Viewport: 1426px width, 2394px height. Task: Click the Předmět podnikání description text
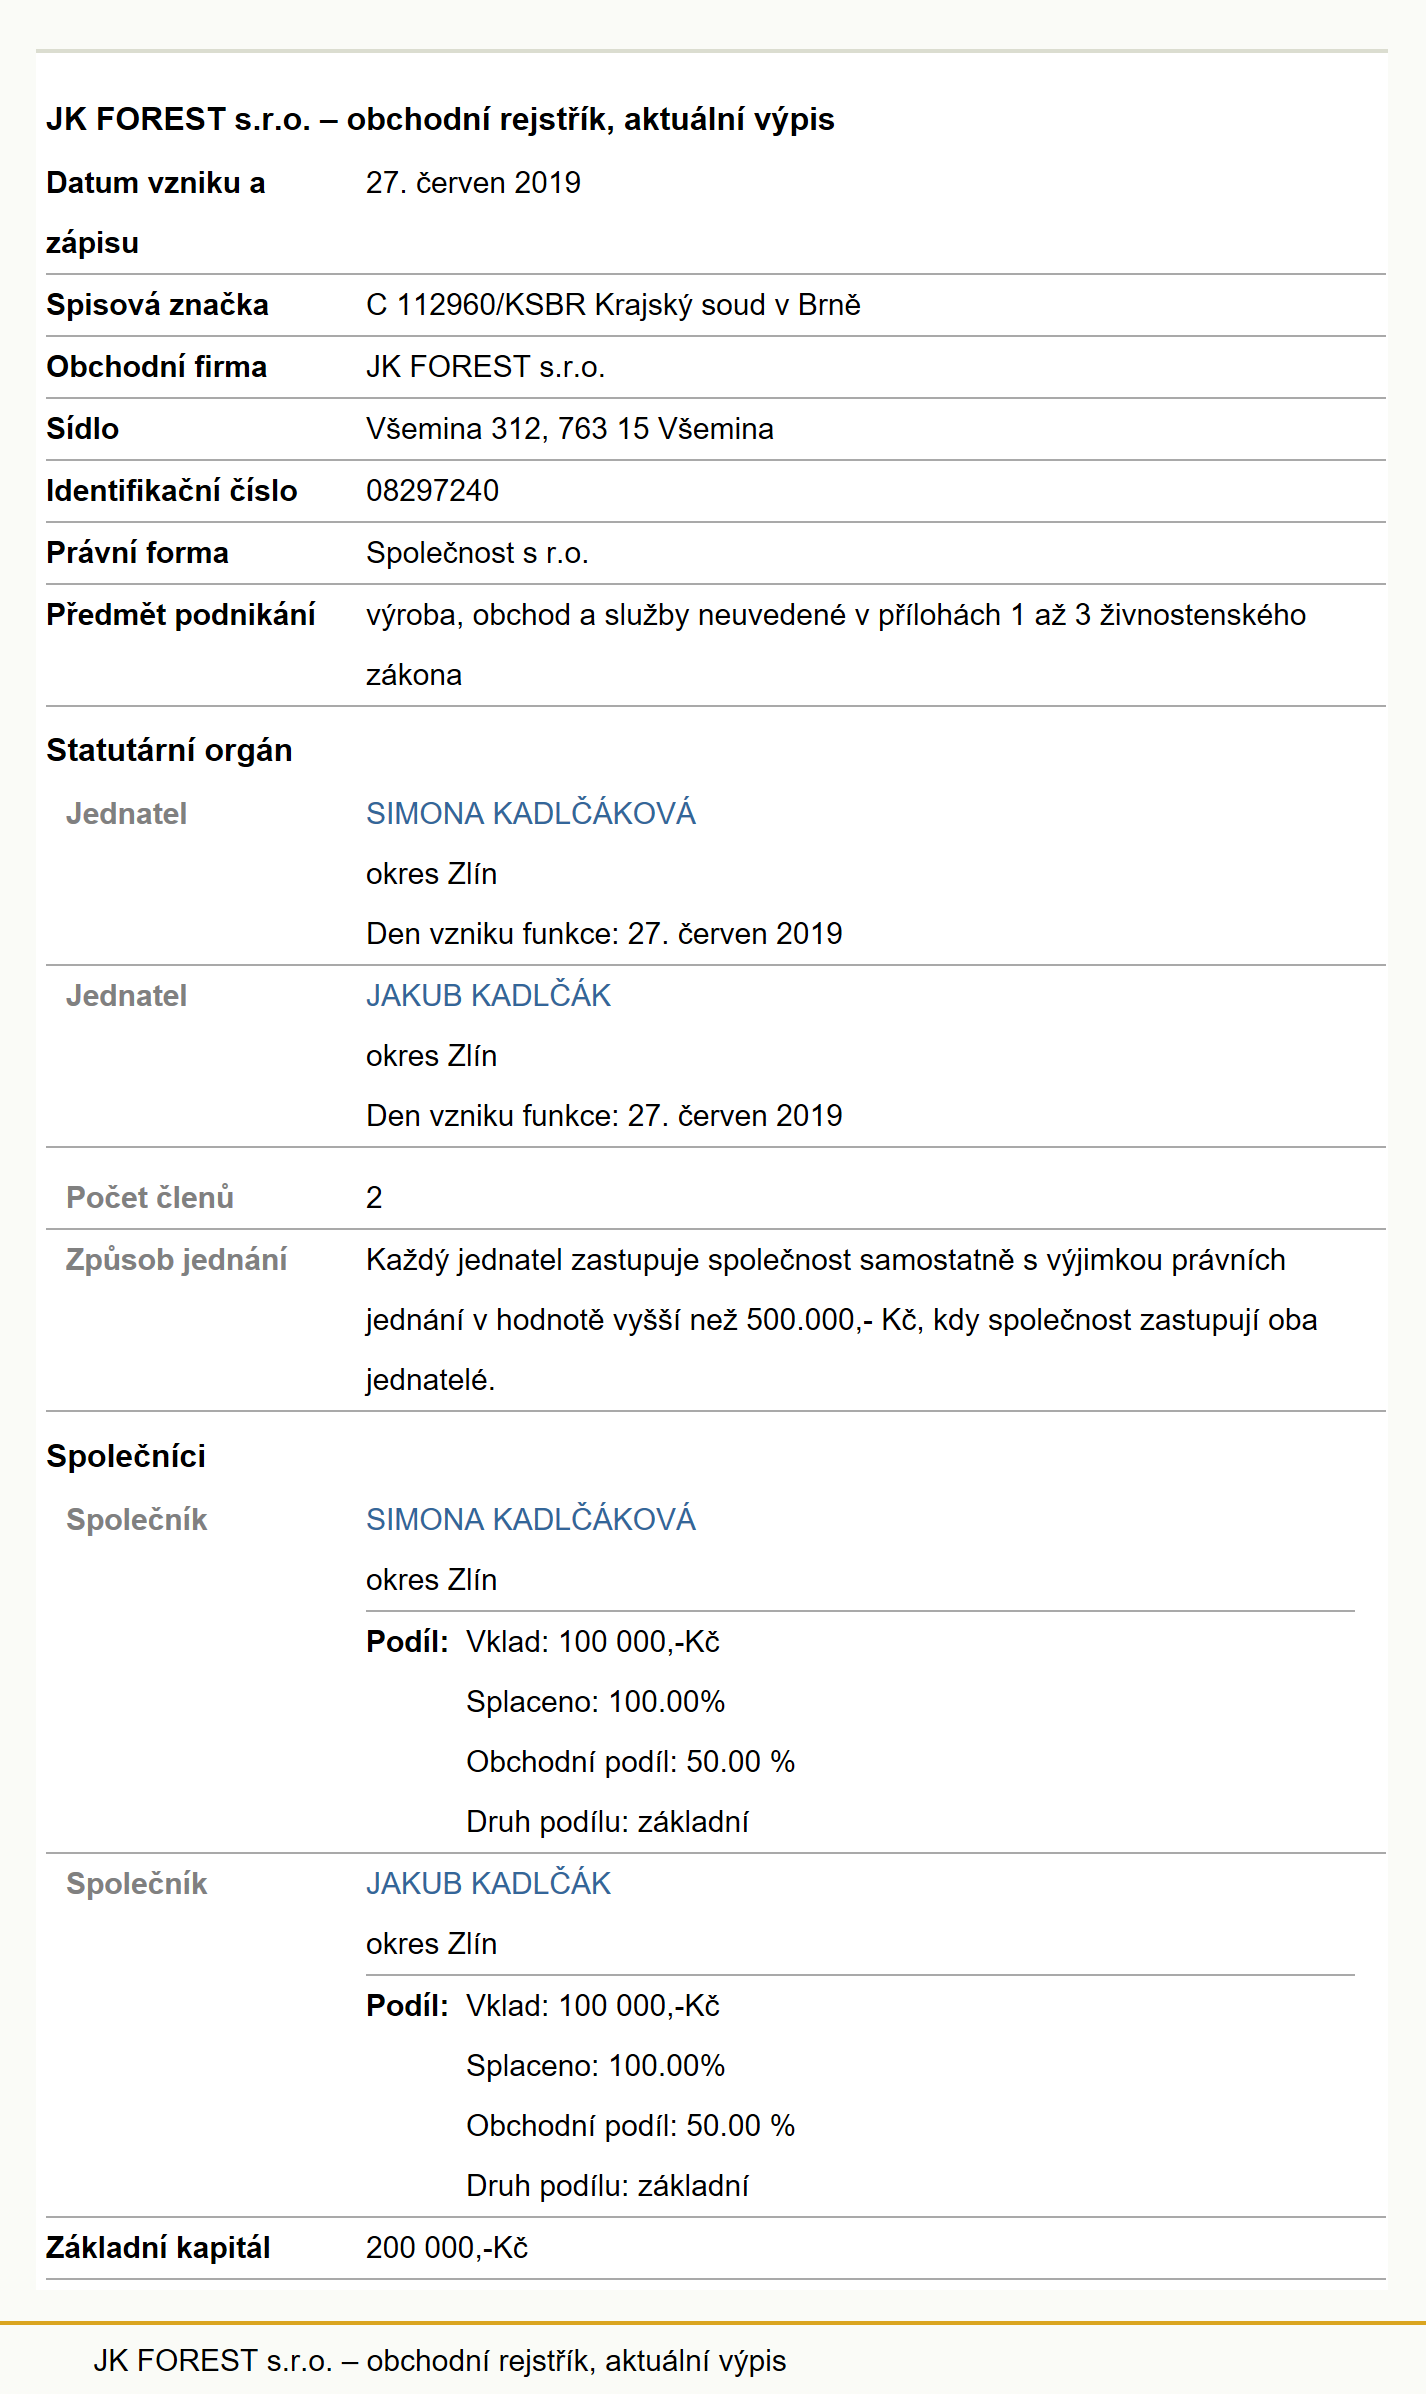(x=836, y=645)
